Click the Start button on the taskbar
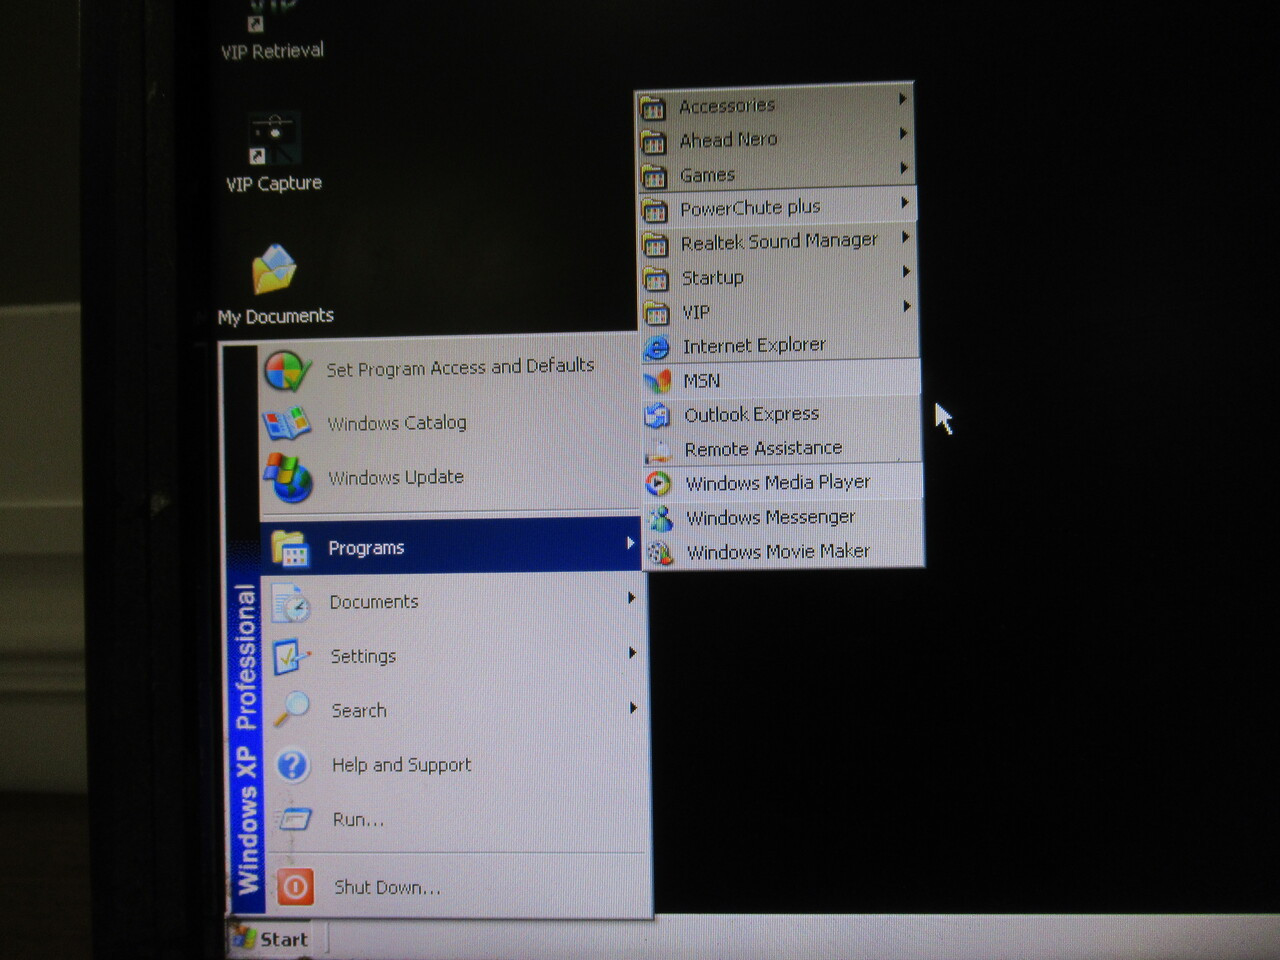 pyautogui.click(x=275, y=939)
